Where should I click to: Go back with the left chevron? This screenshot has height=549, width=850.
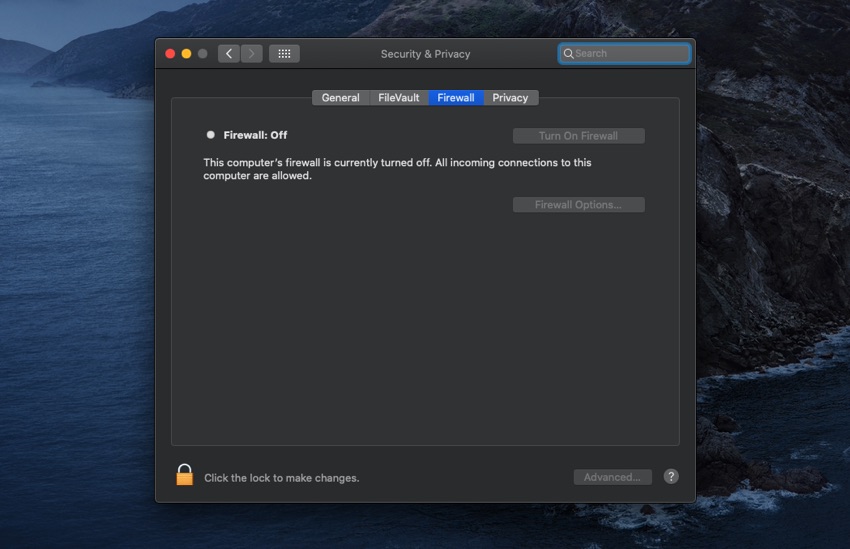[x=229, y=54]
